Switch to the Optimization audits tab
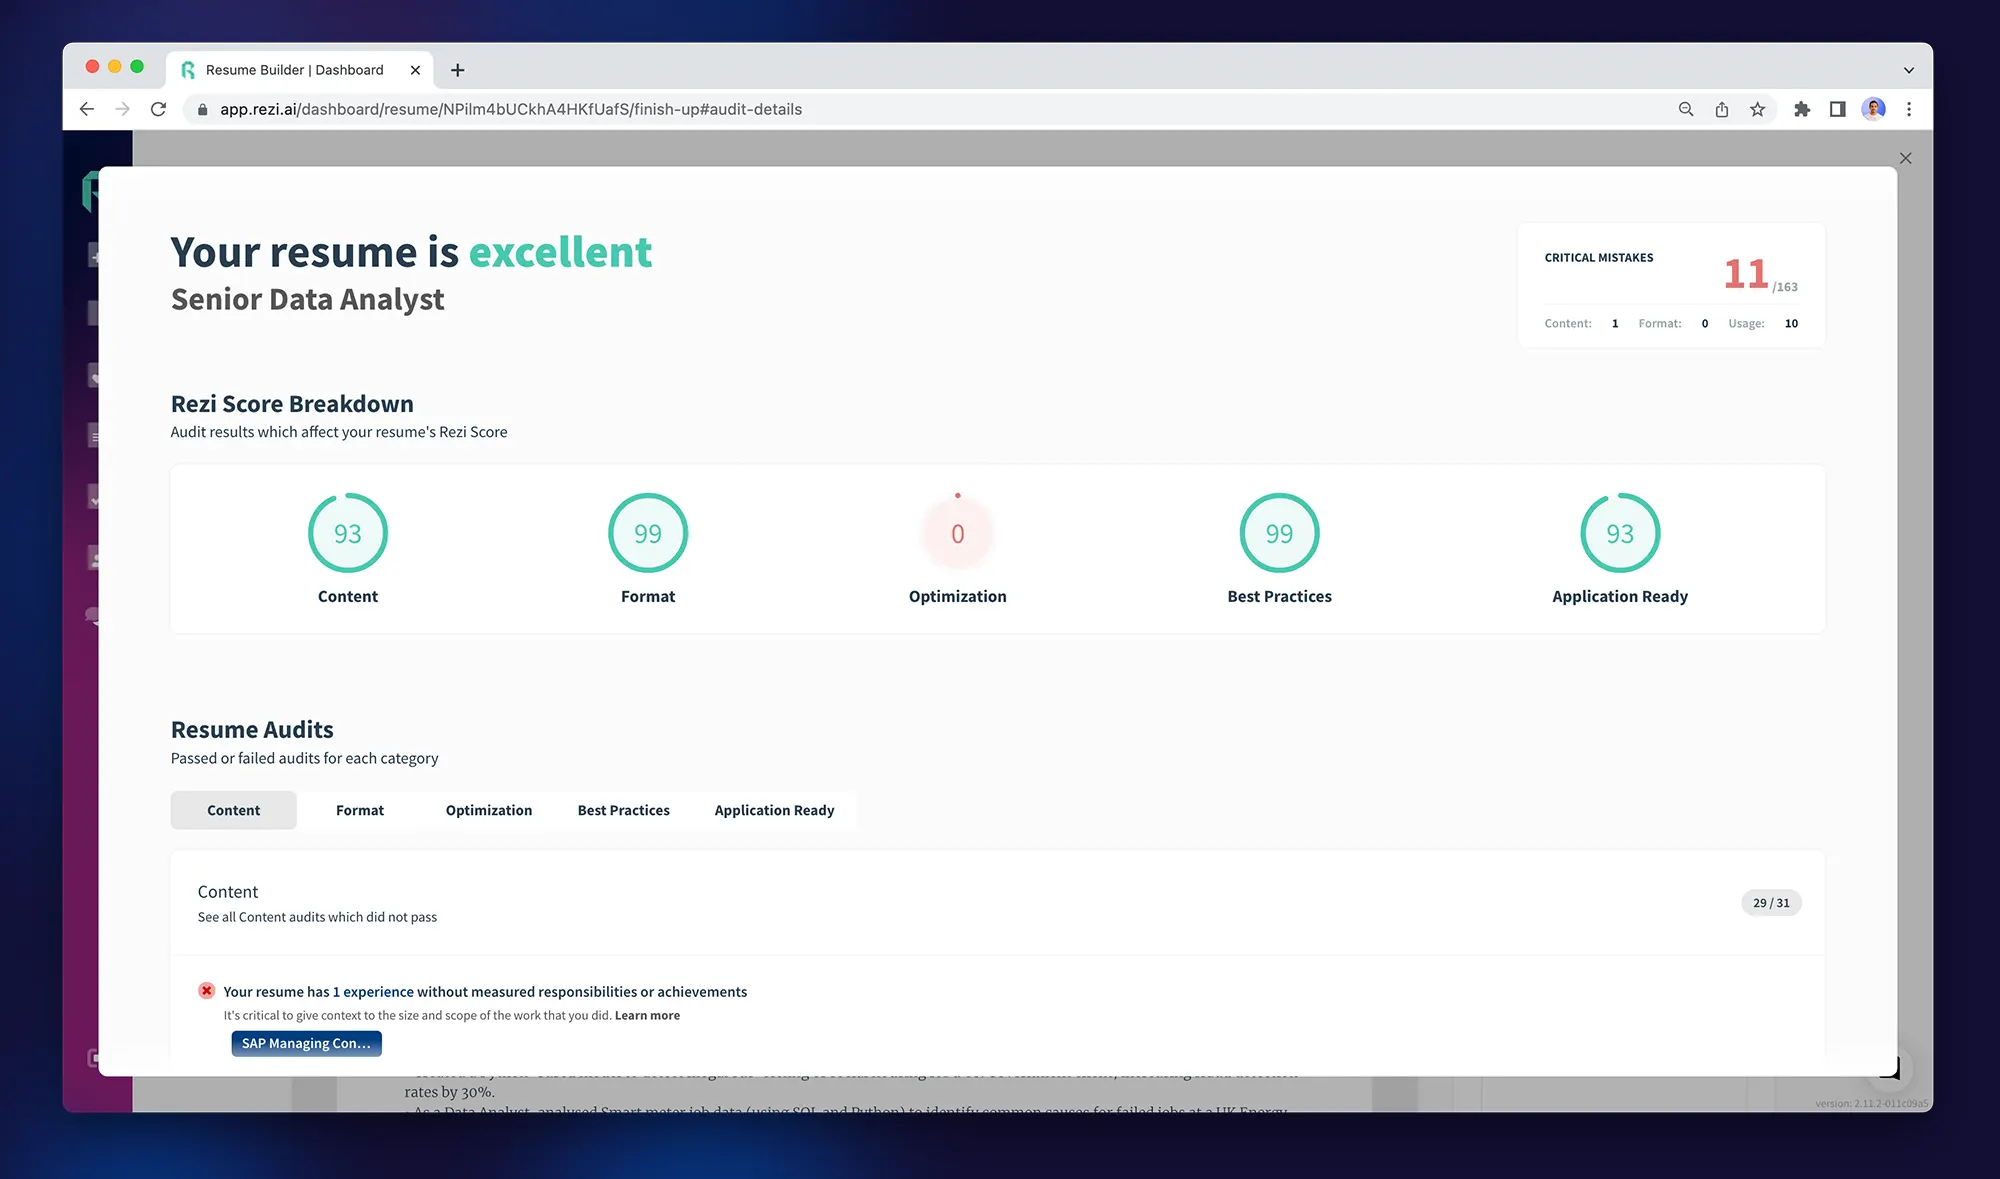 489,810
